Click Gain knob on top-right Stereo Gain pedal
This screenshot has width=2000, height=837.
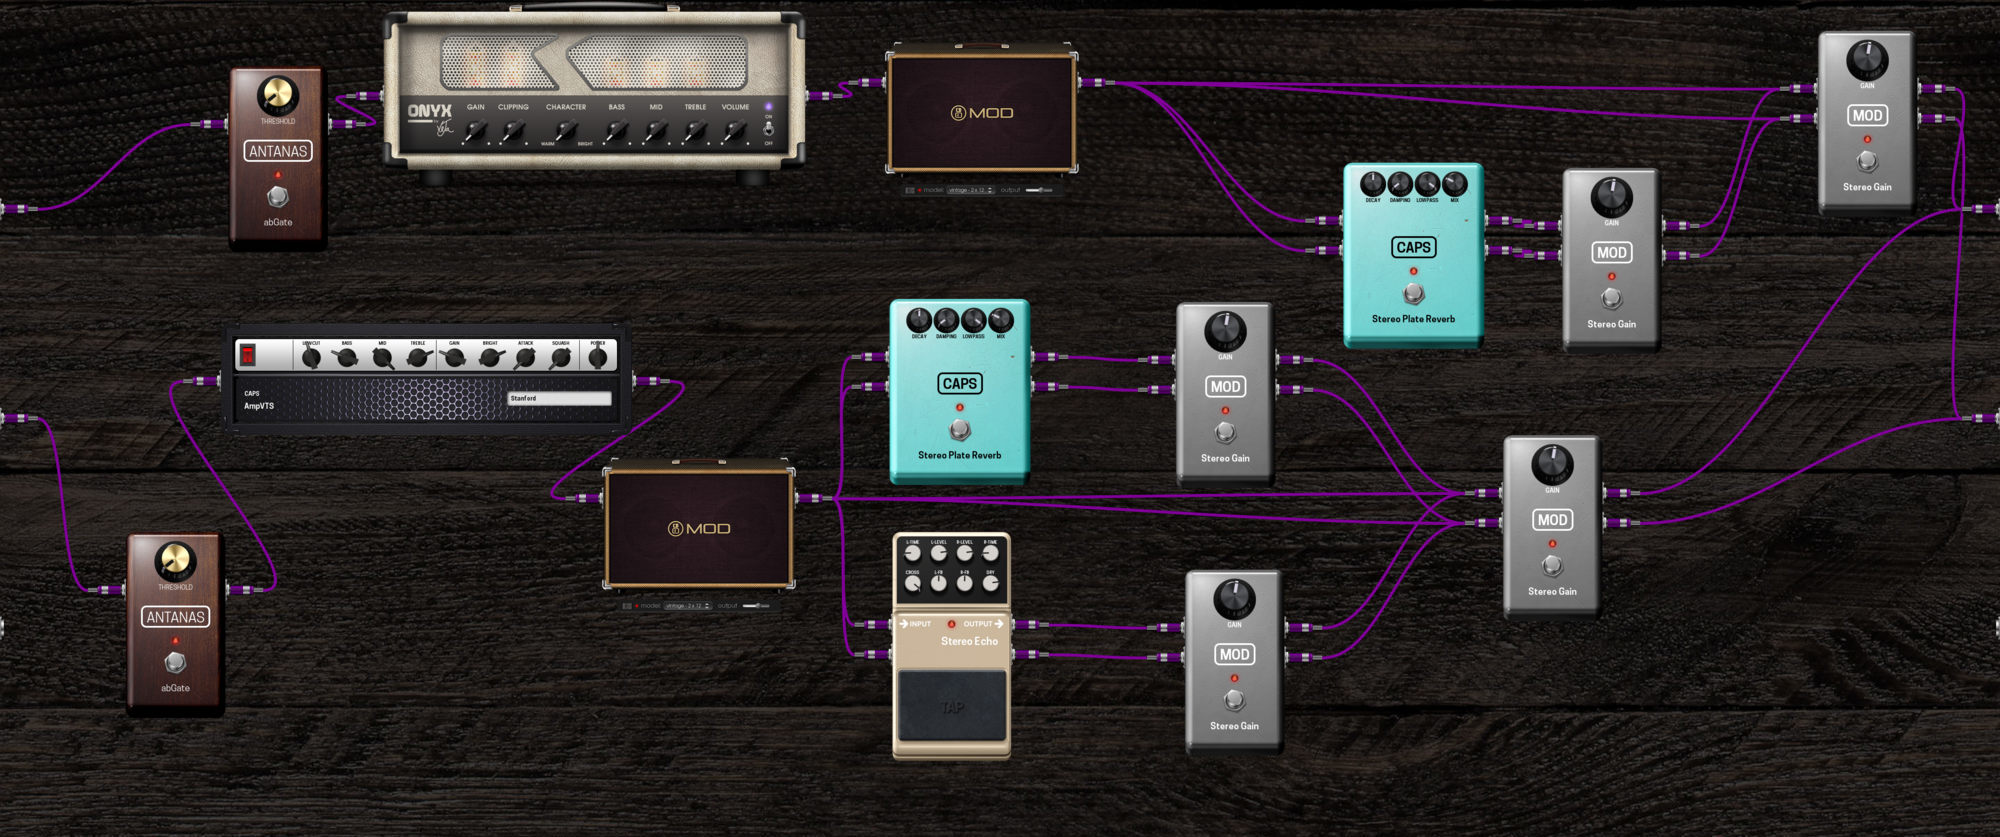click(x=1867, y=60)
